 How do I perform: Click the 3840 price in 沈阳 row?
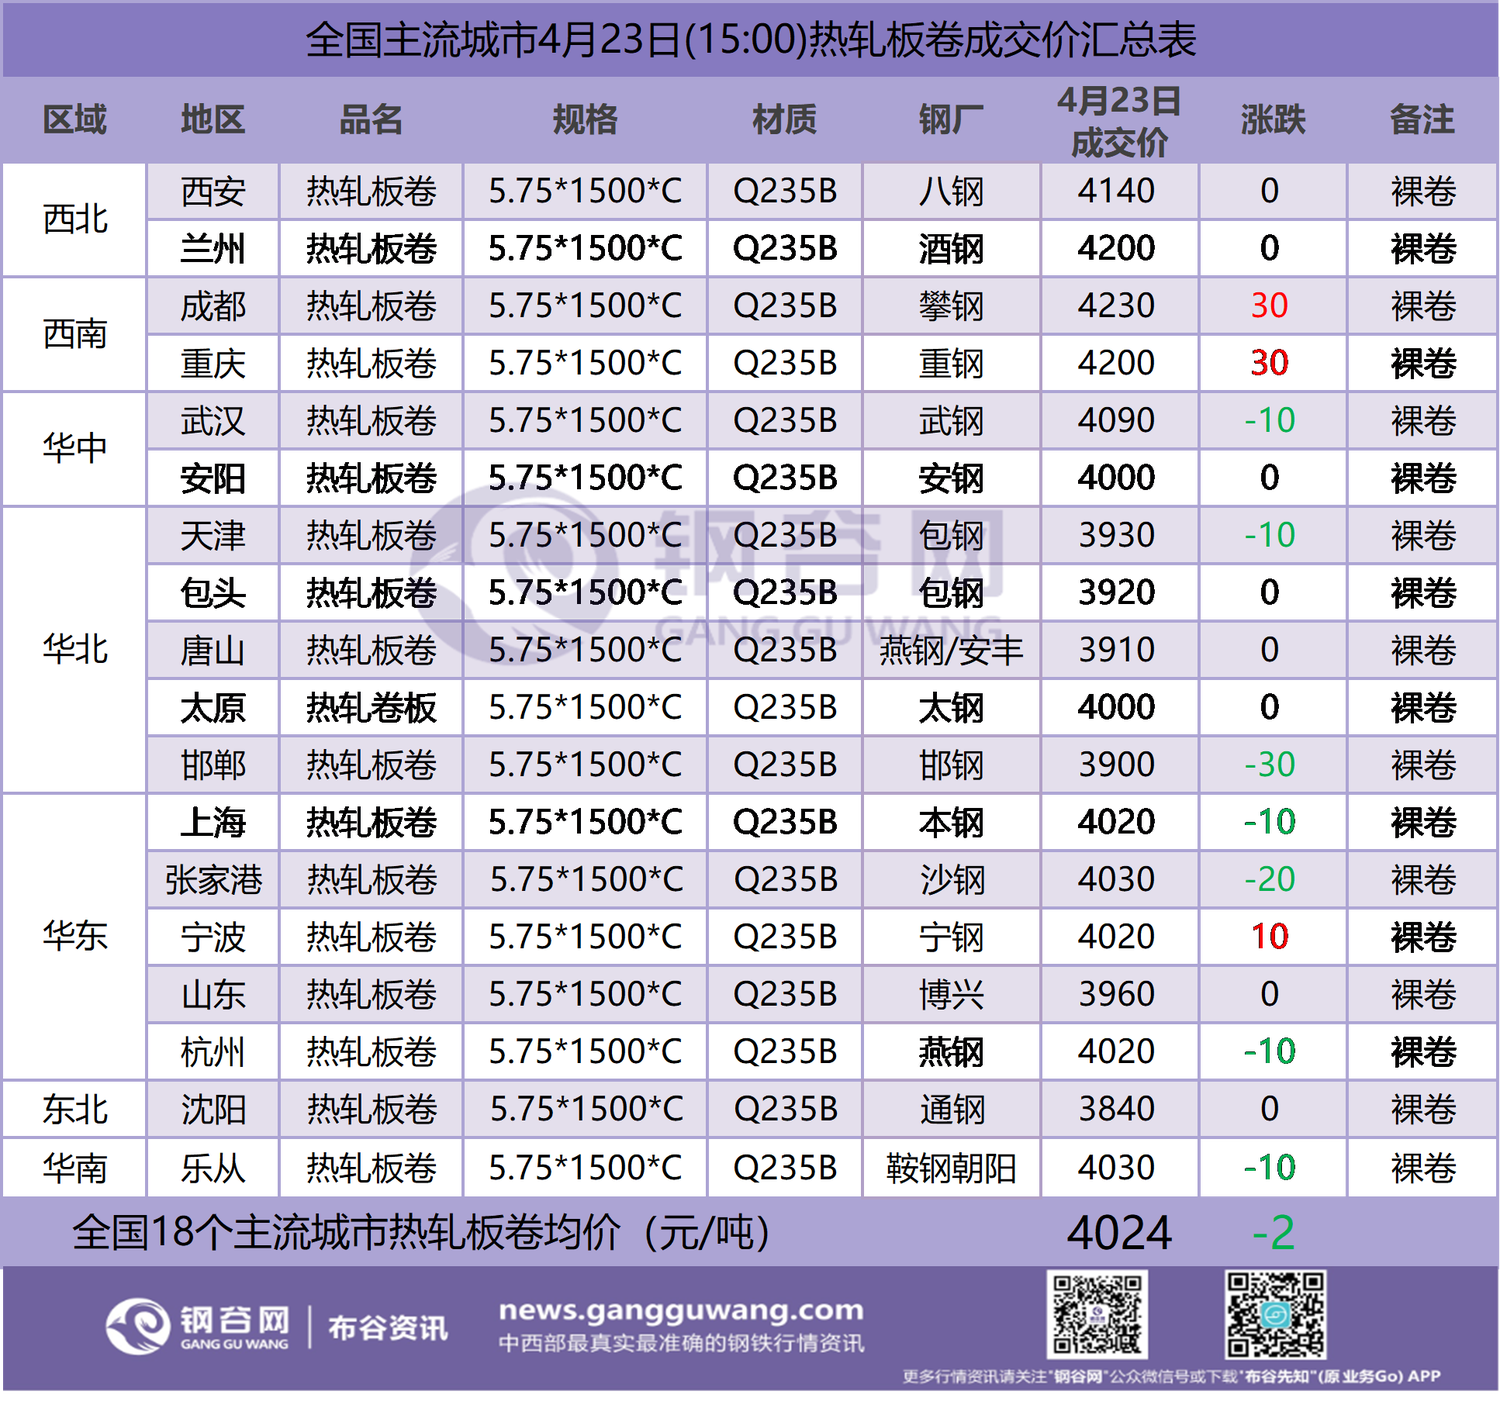point(1117,1109)
